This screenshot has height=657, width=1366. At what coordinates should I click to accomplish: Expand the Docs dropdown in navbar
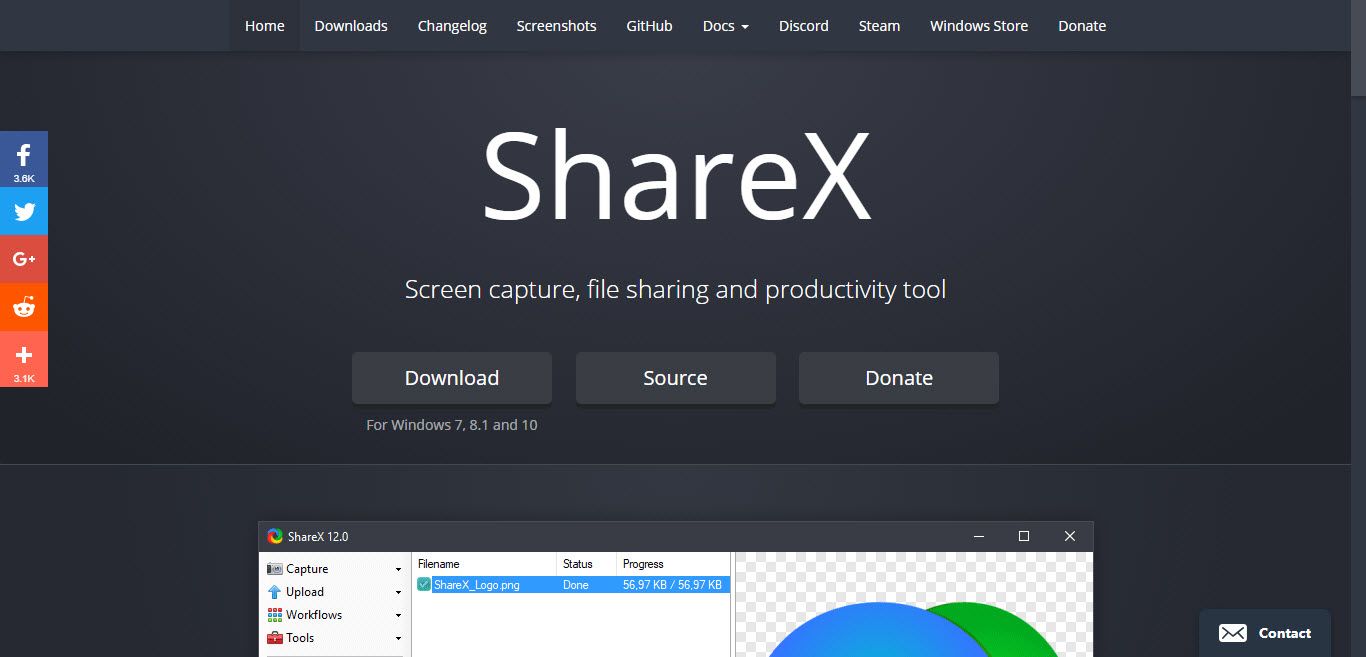[x=725, y=26]
